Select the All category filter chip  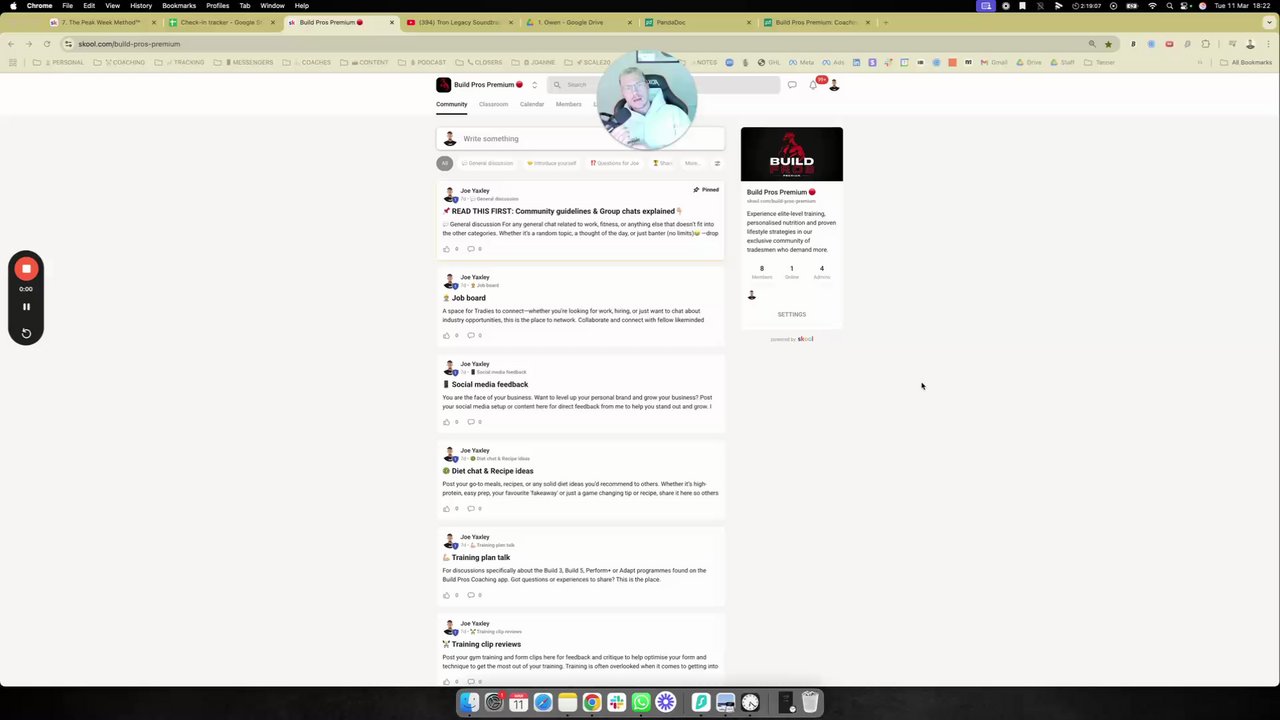coord(445,163)
